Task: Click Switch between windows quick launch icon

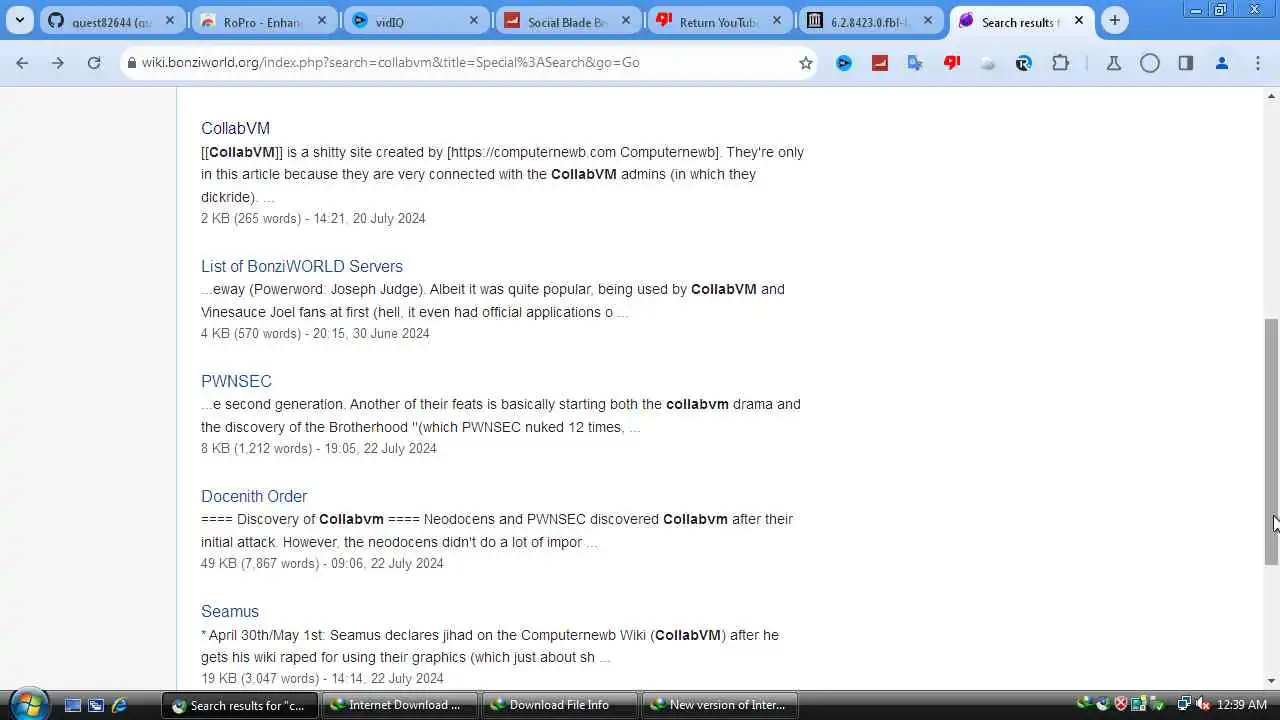Action: click(96, 705)
